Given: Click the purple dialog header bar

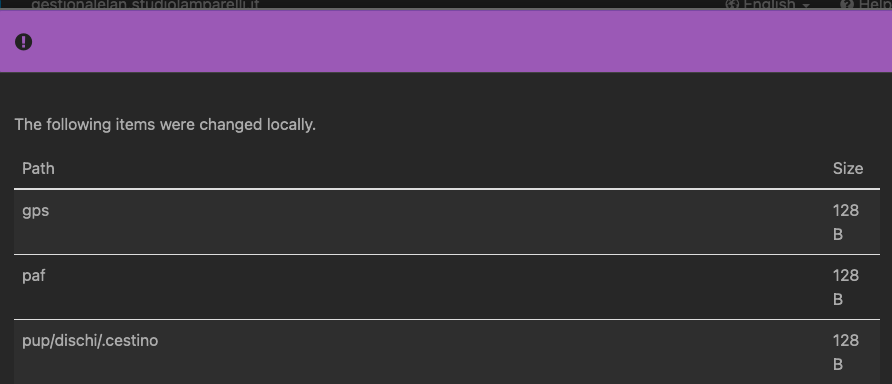Looking at the screenshot, I should click(446, 42).
